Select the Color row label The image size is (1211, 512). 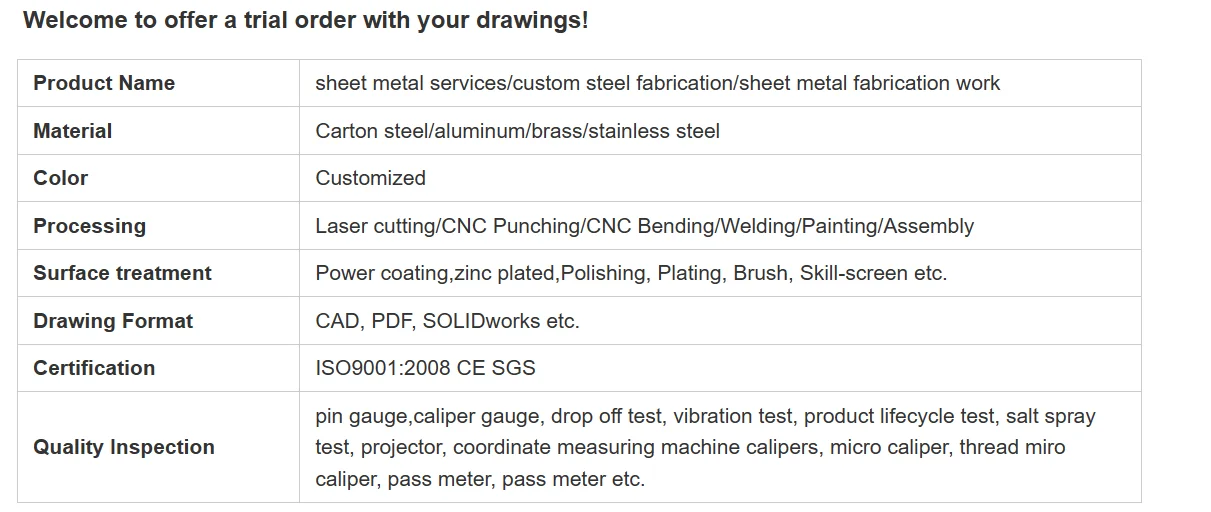coord(61,178)
